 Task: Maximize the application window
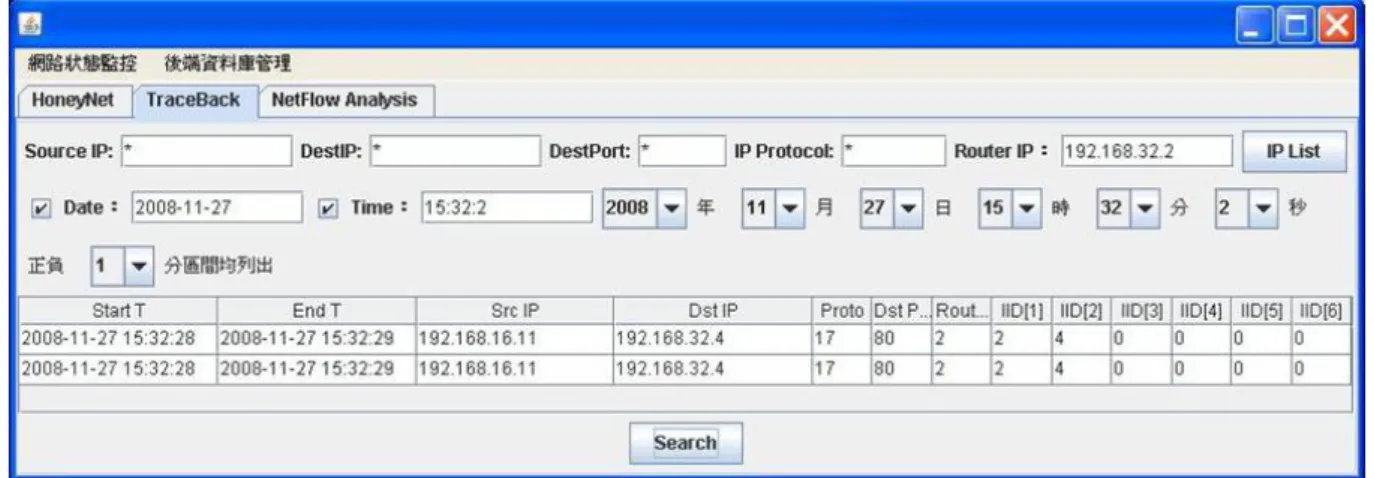pos(1295,23)
